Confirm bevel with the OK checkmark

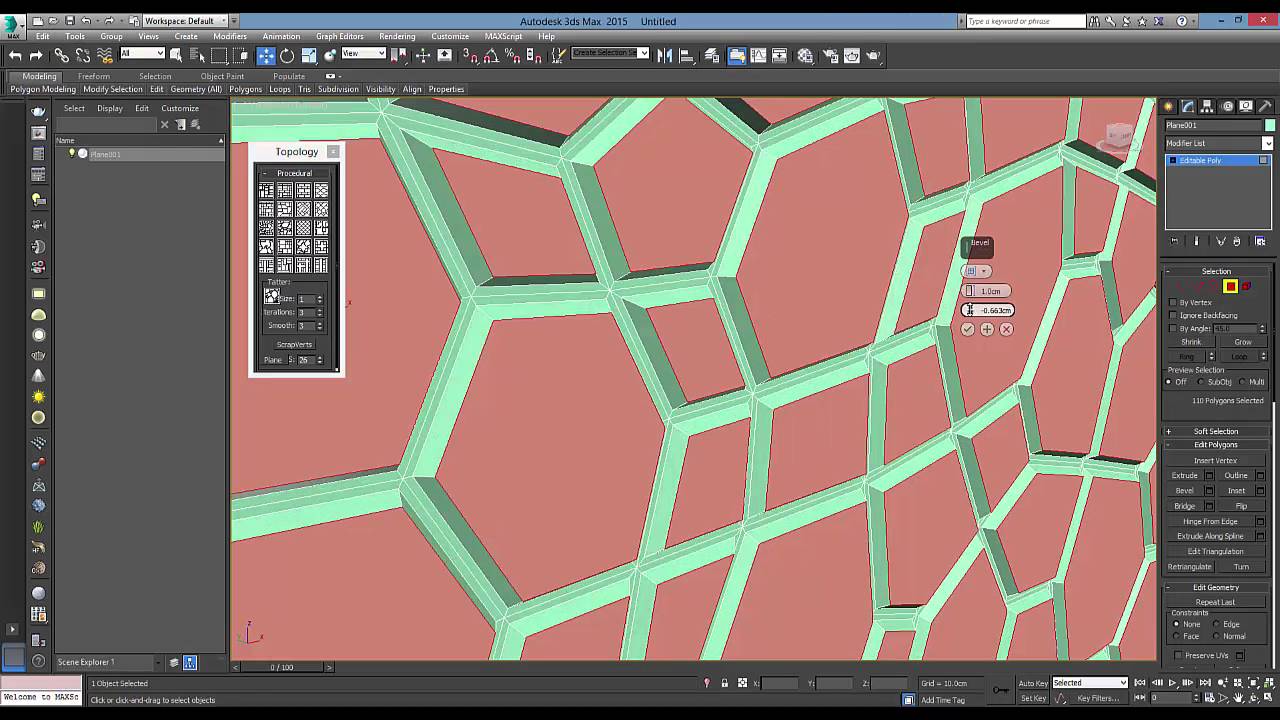(x=967, y=329)
